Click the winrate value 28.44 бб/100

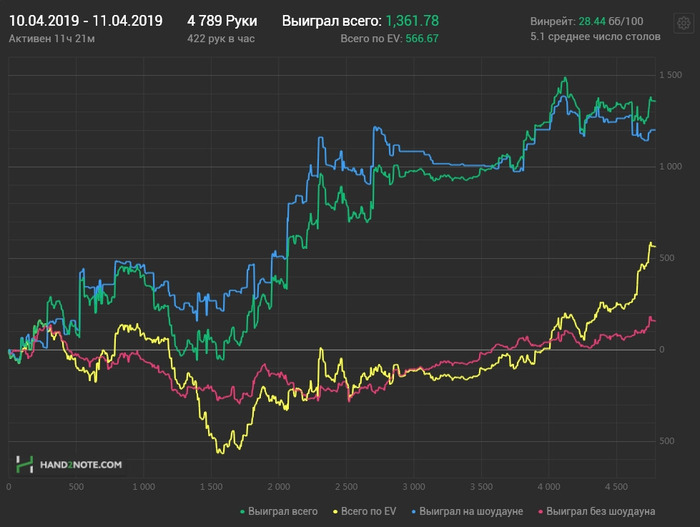click(x=611, y=21)
